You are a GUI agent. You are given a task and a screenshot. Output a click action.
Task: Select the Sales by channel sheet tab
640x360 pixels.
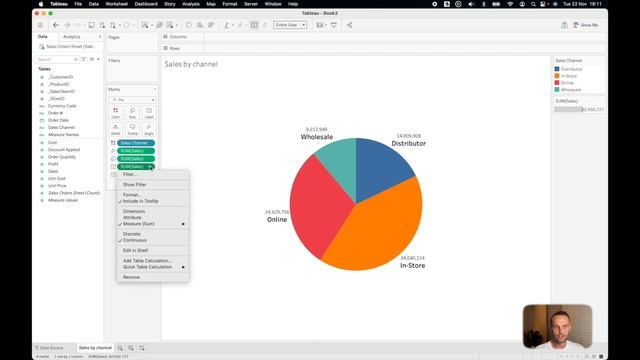coord(95,348)
